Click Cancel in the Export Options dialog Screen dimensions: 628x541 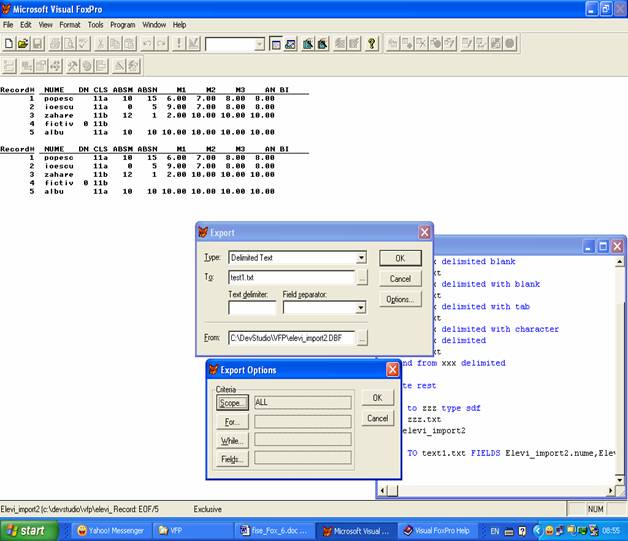click(x=378, y=418)
